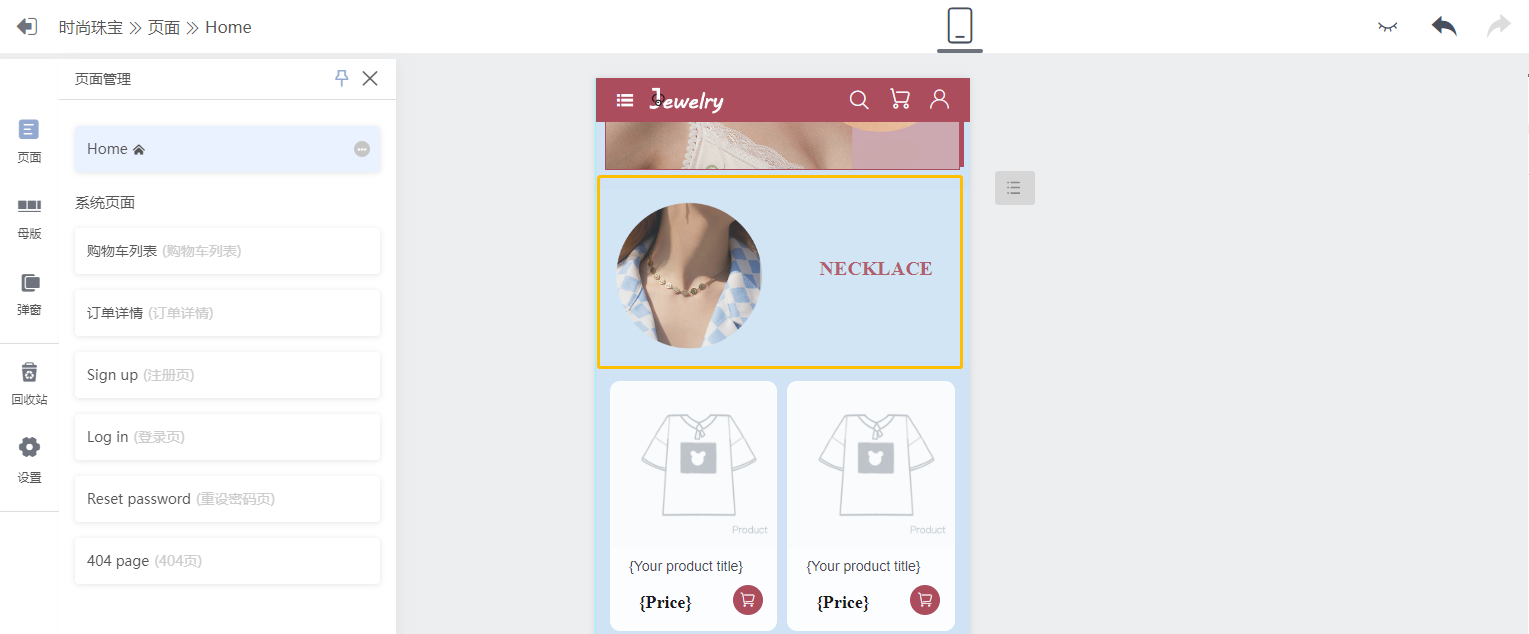Select the Sign up page entry
Viewport: 1529px width, 634px height.
(227, 375)
